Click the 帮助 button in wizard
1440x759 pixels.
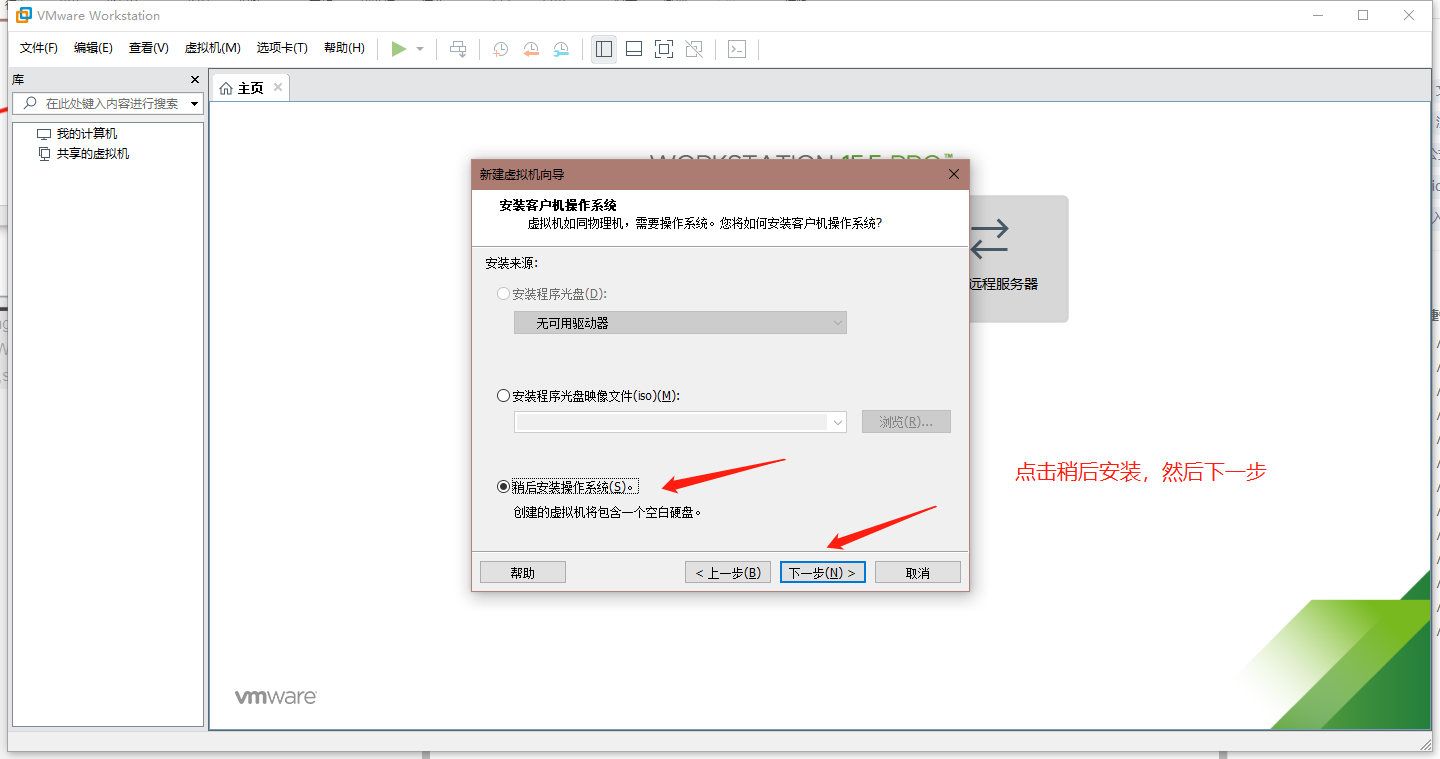[x=523, y=572]
